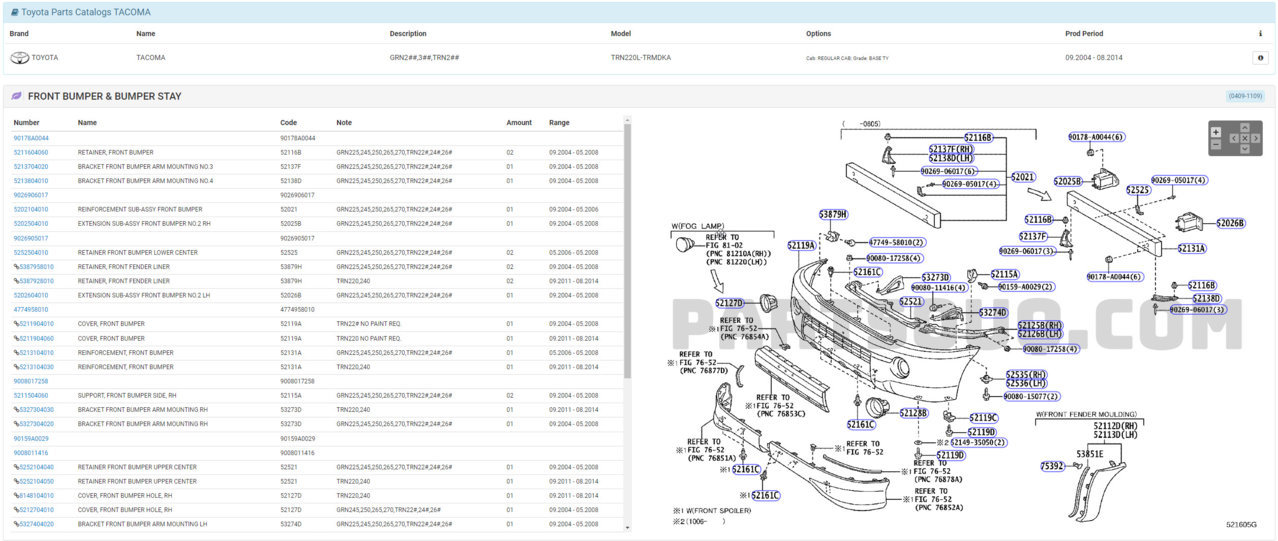
Task: Click the Toyota brand logo
Action: tap(19, 58)
